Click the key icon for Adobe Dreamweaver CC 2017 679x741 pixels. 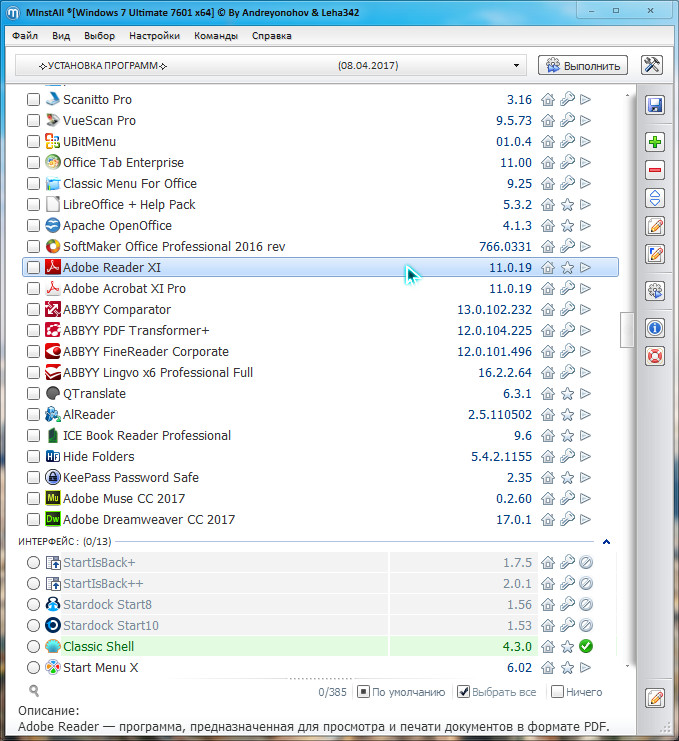point(567,519)
